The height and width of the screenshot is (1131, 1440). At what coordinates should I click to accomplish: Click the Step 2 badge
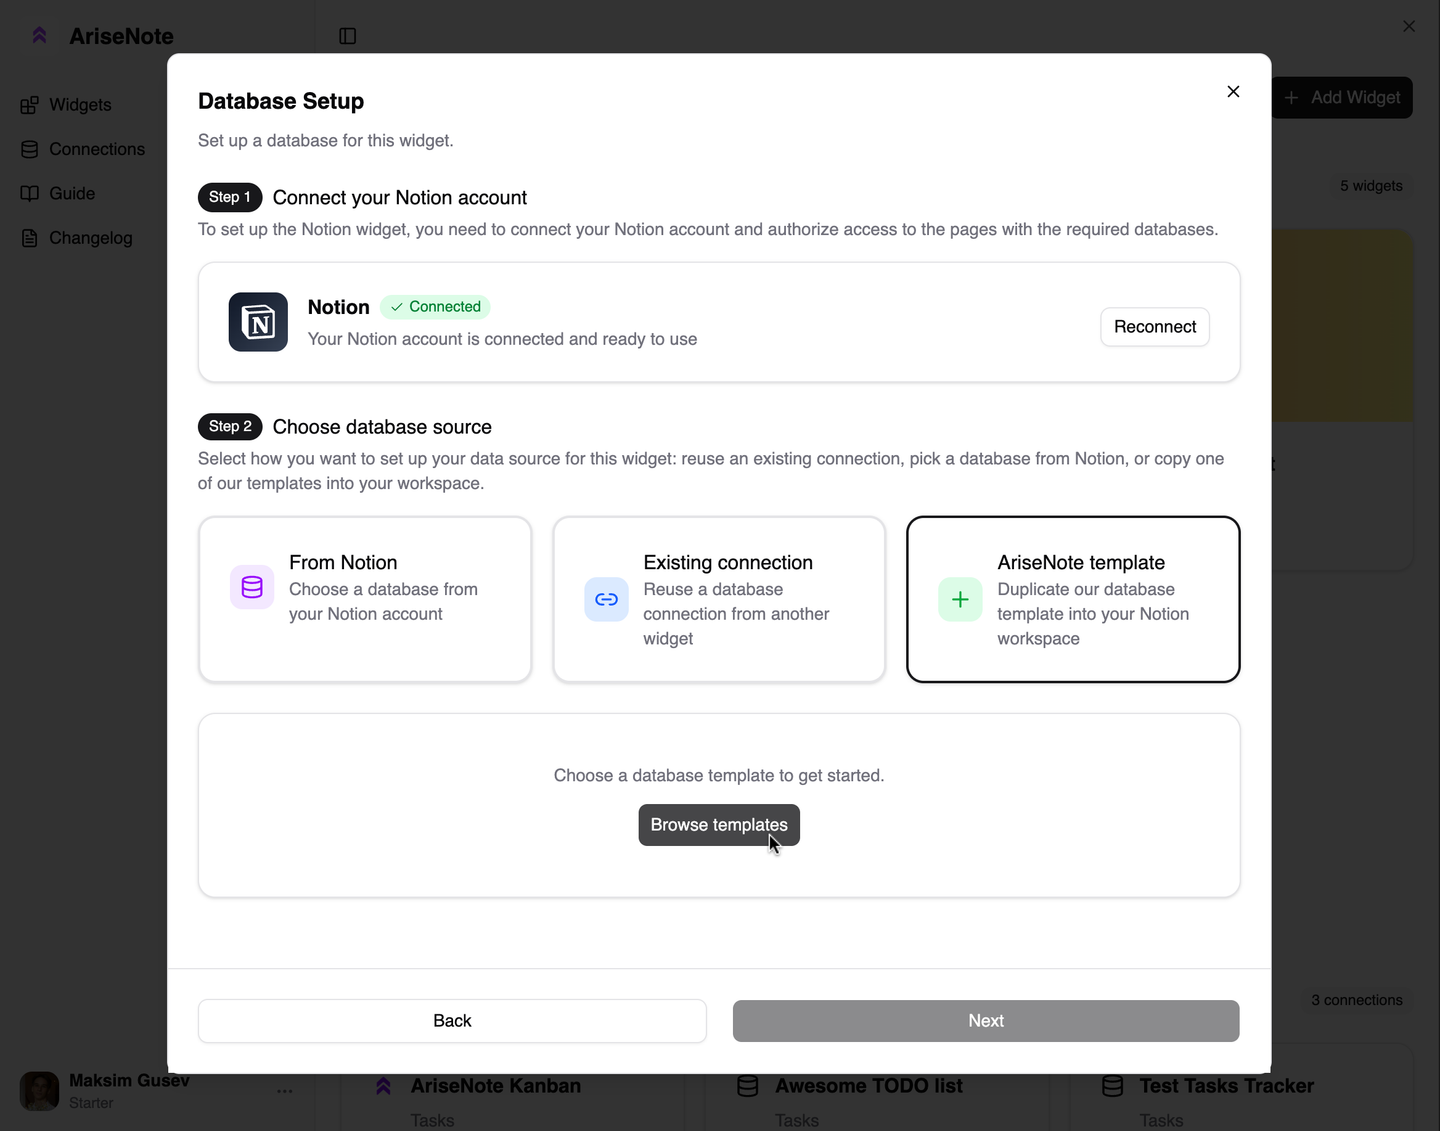point(230,427)
